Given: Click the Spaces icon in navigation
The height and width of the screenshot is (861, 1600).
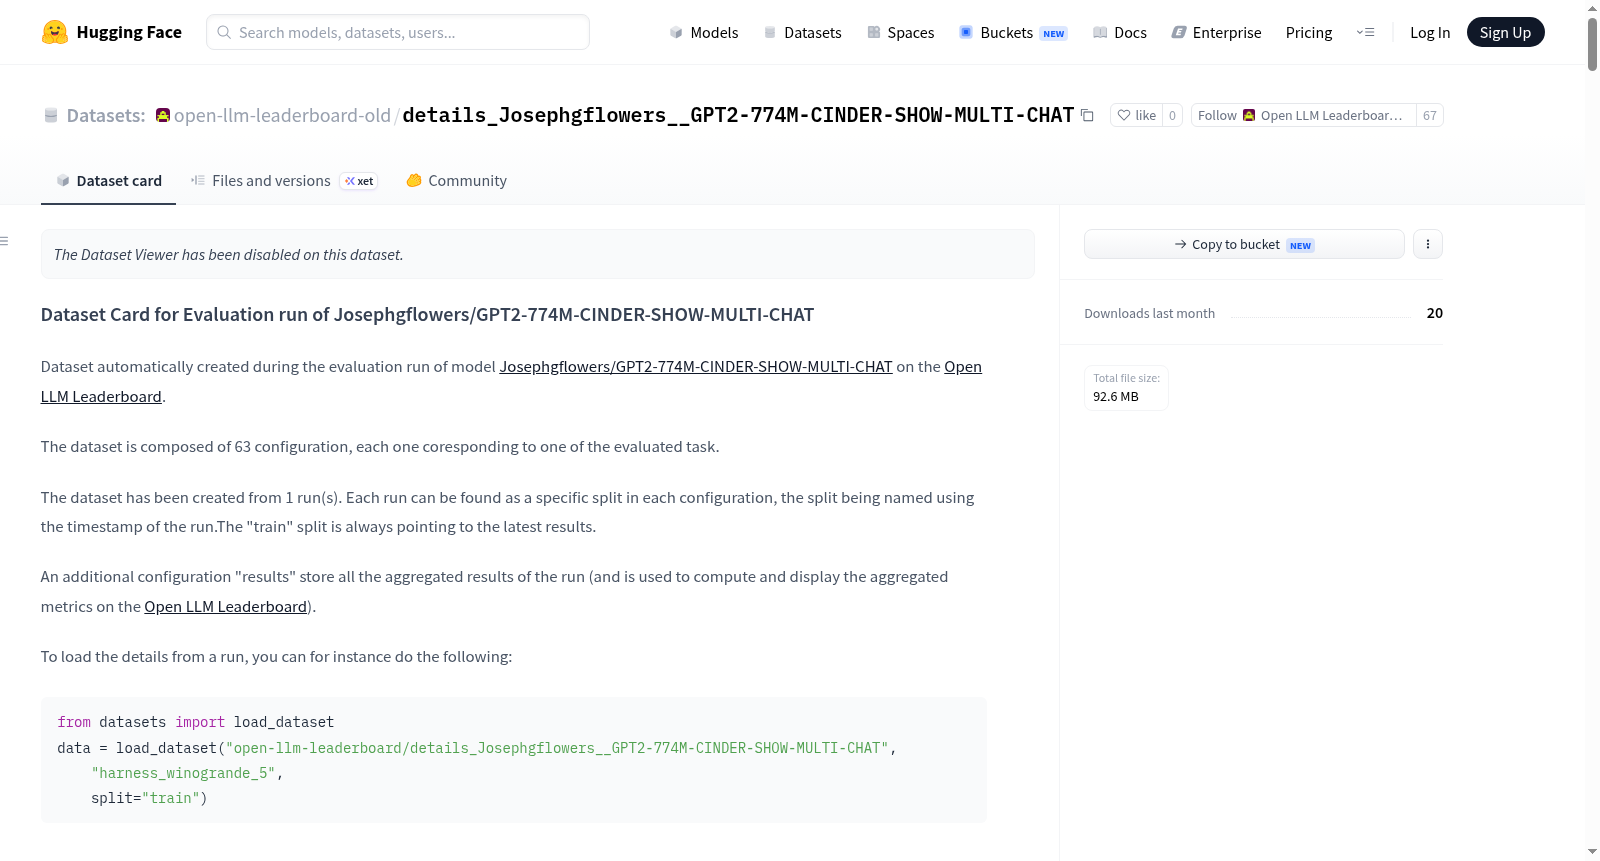Looking at the screenshot, I should pyautogui.click(x=874, y=32).
